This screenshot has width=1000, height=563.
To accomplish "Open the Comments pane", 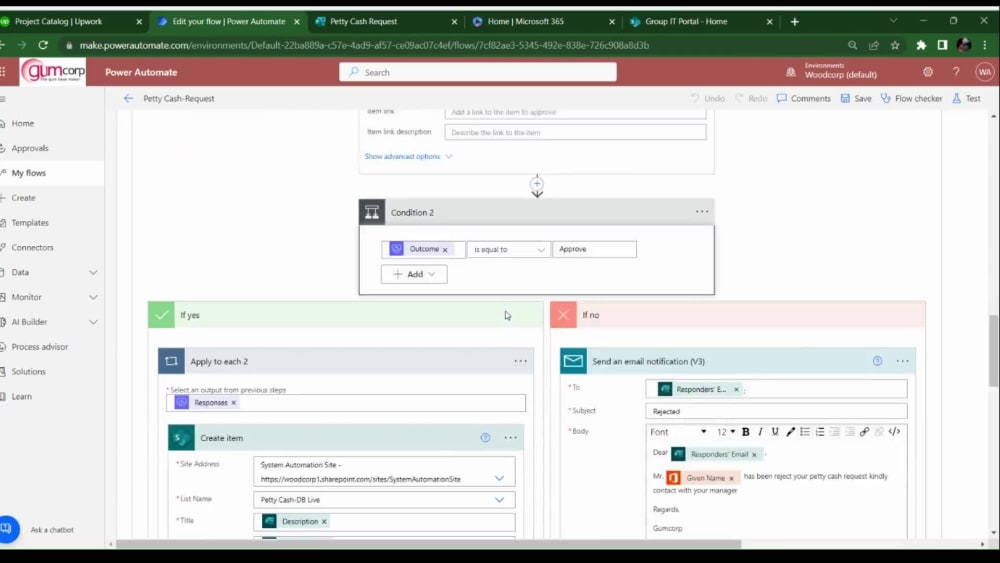I will pos(804,98).
